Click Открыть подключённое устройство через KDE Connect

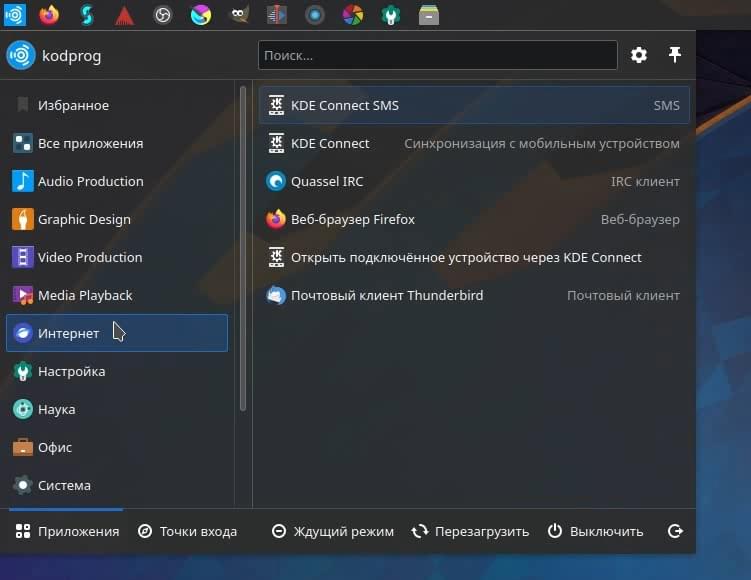click(474, 257)
